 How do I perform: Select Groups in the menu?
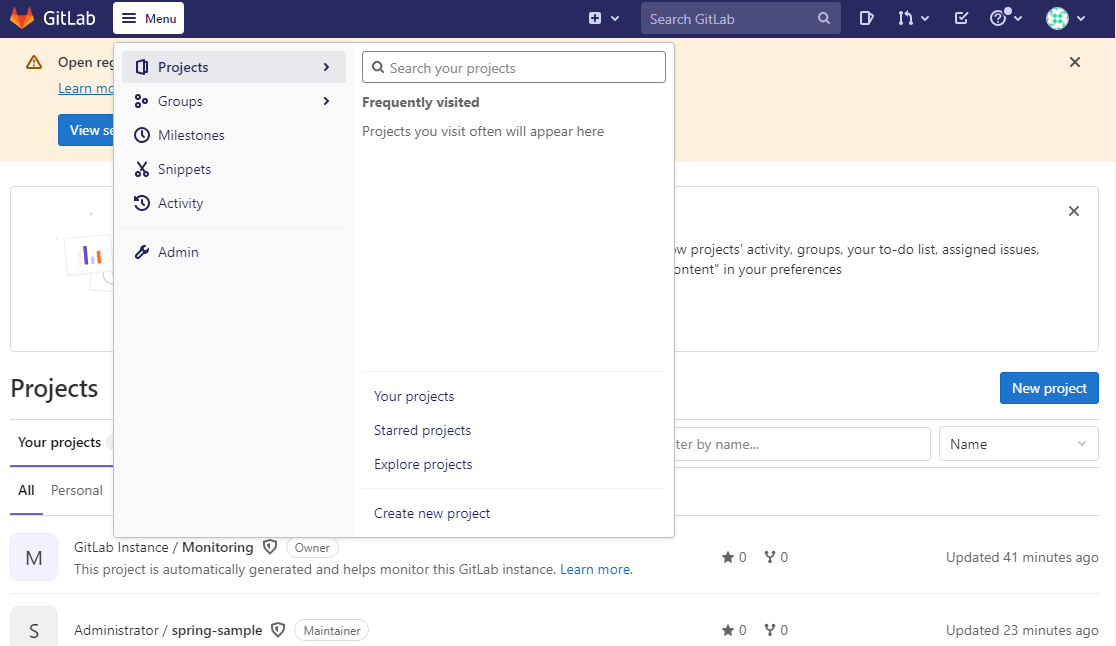point(233,101)
